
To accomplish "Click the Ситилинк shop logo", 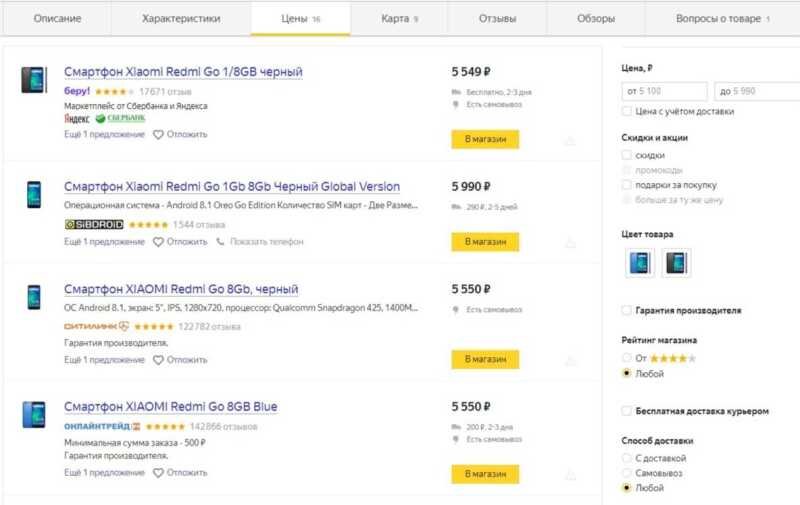I will tap(96, 326).
